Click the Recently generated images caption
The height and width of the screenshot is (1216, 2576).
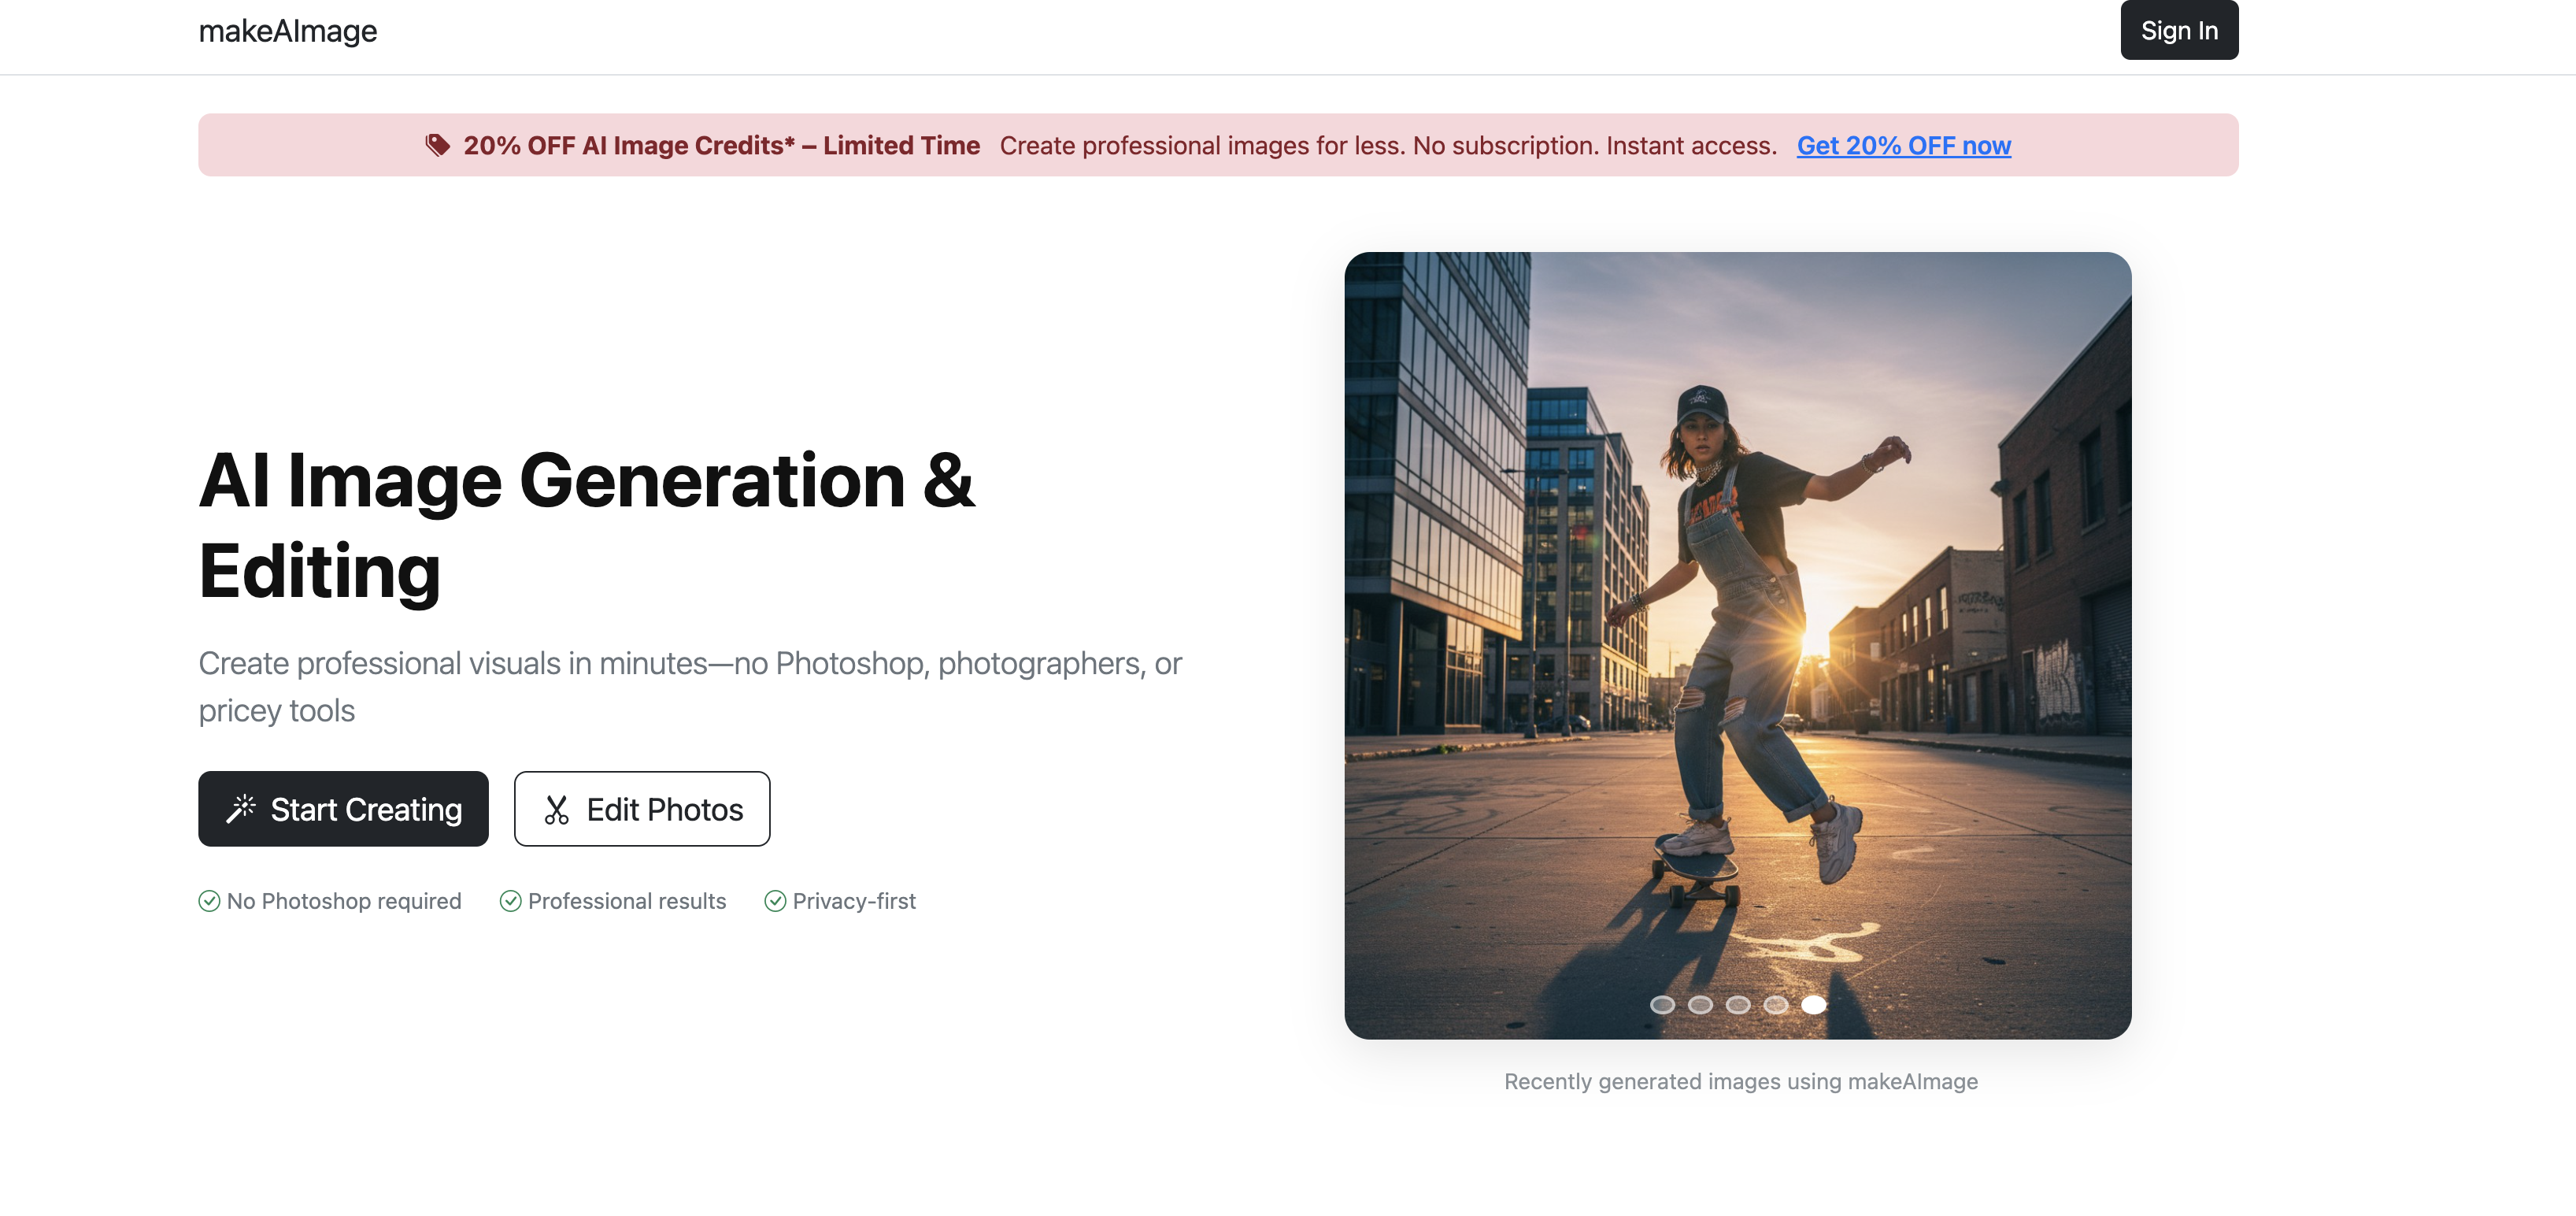1740,1081
